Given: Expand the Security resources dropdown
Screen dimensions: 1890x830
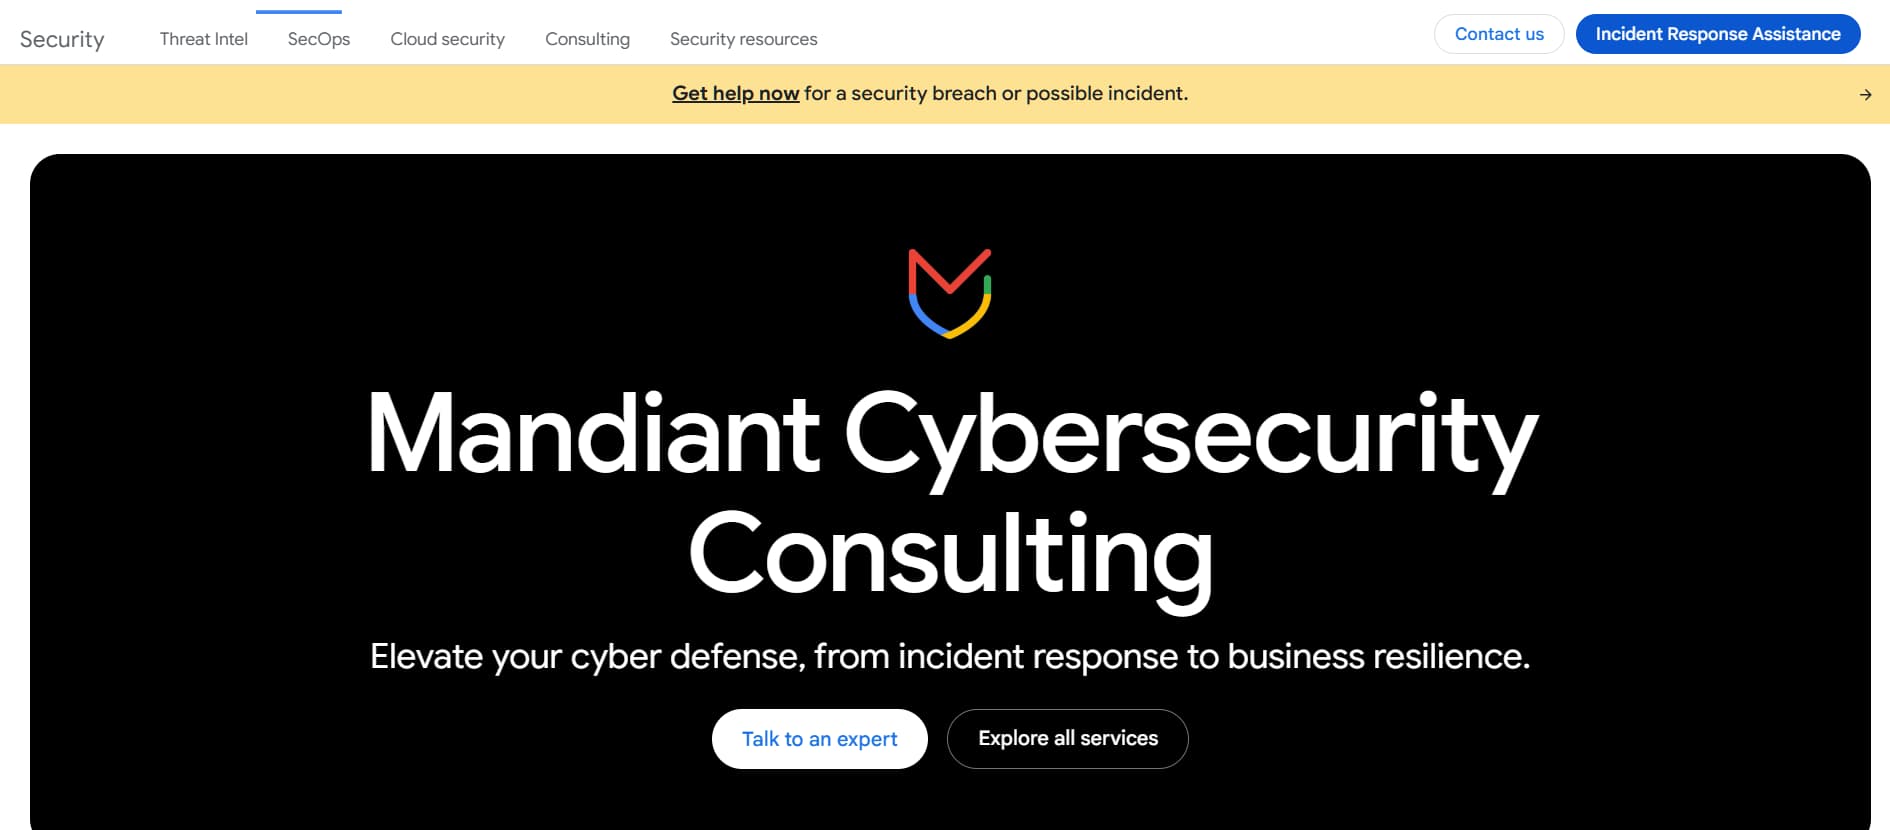Looking at the screenshot, I should point(743,38).
